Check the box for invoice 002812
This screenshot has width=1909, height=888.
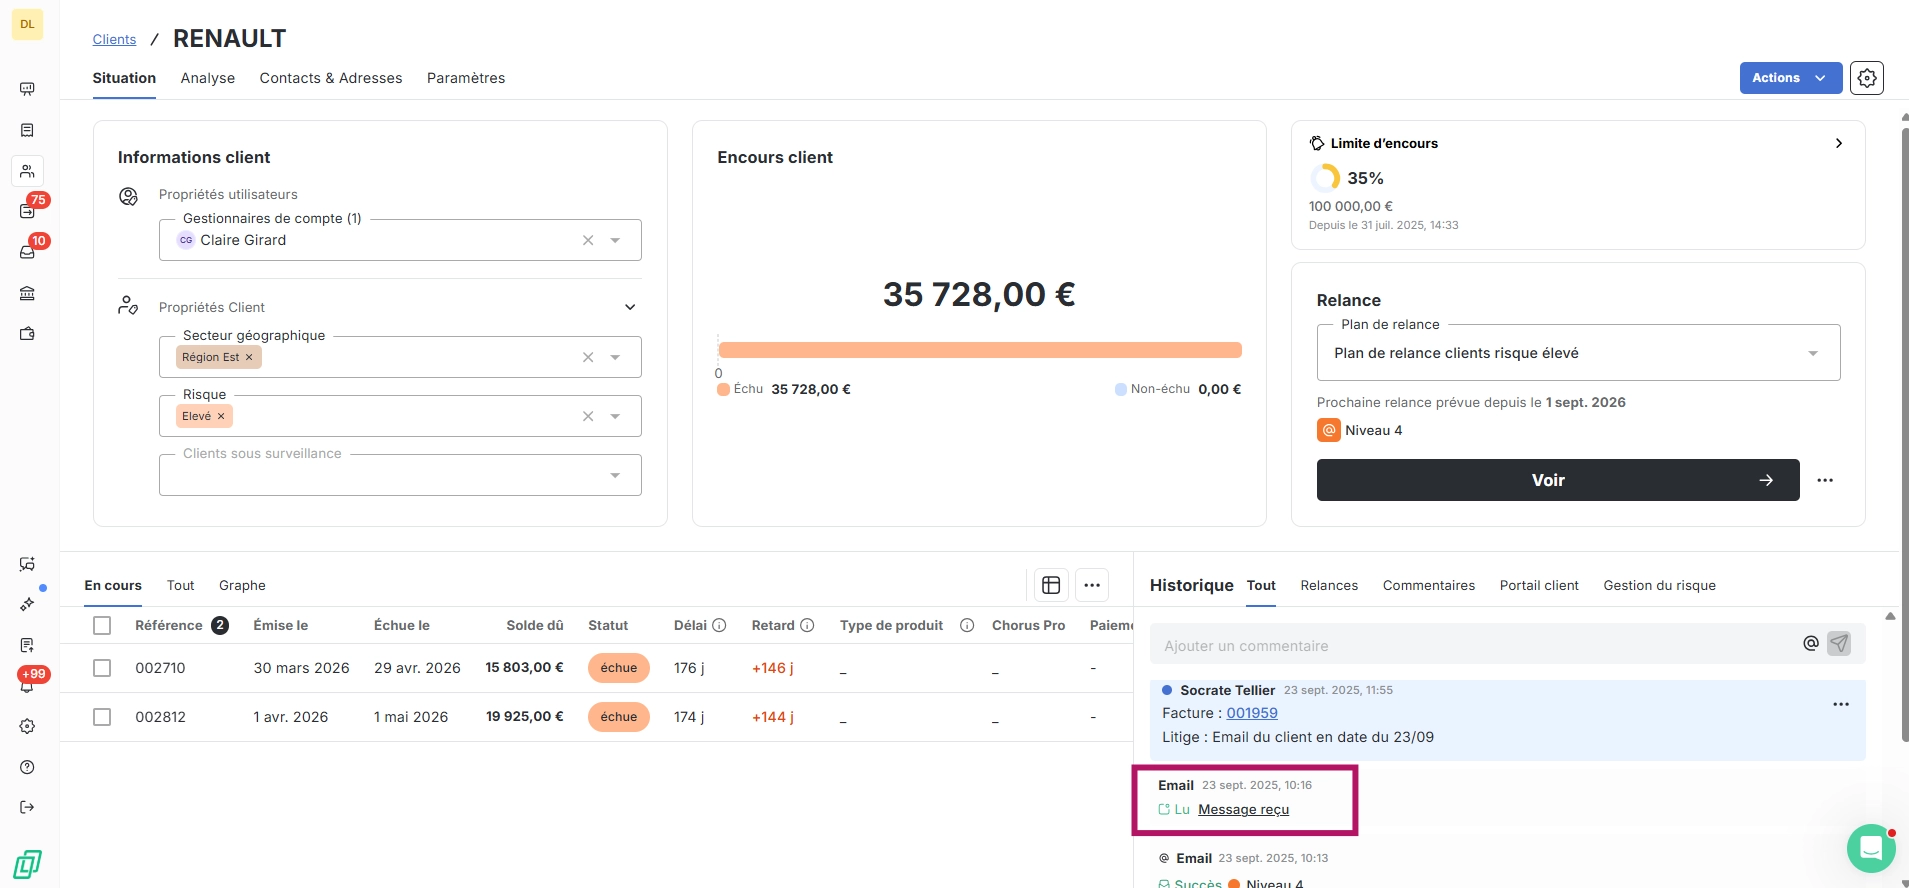102,717
